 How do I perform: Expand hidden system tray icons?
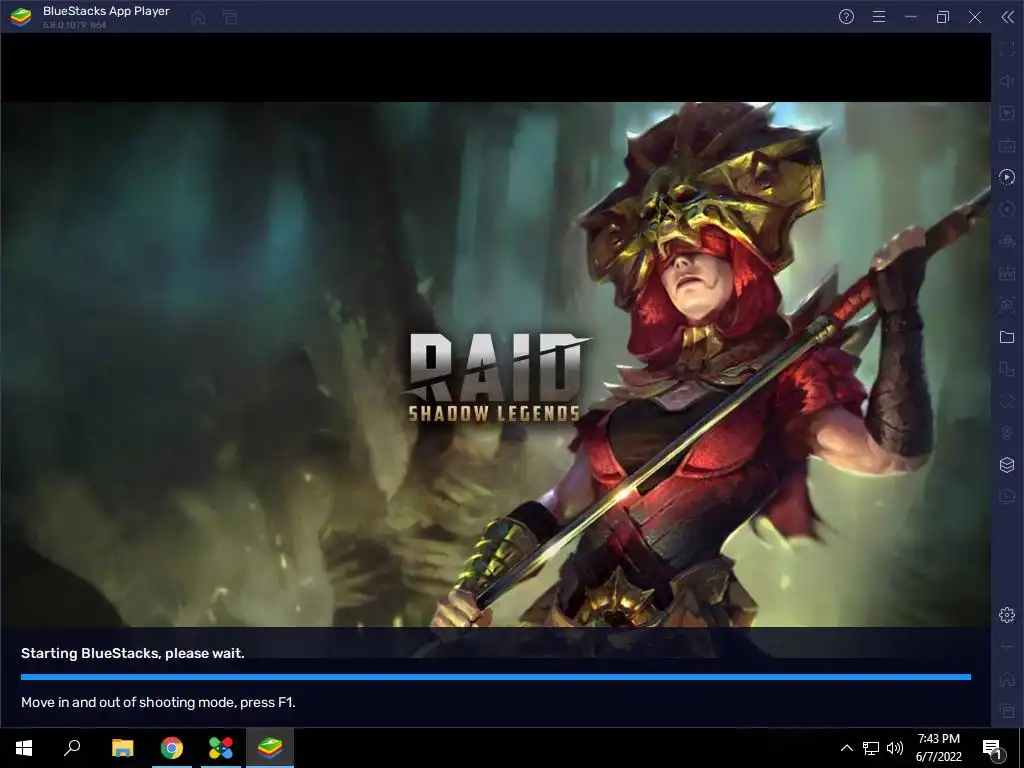pos(846,748)
